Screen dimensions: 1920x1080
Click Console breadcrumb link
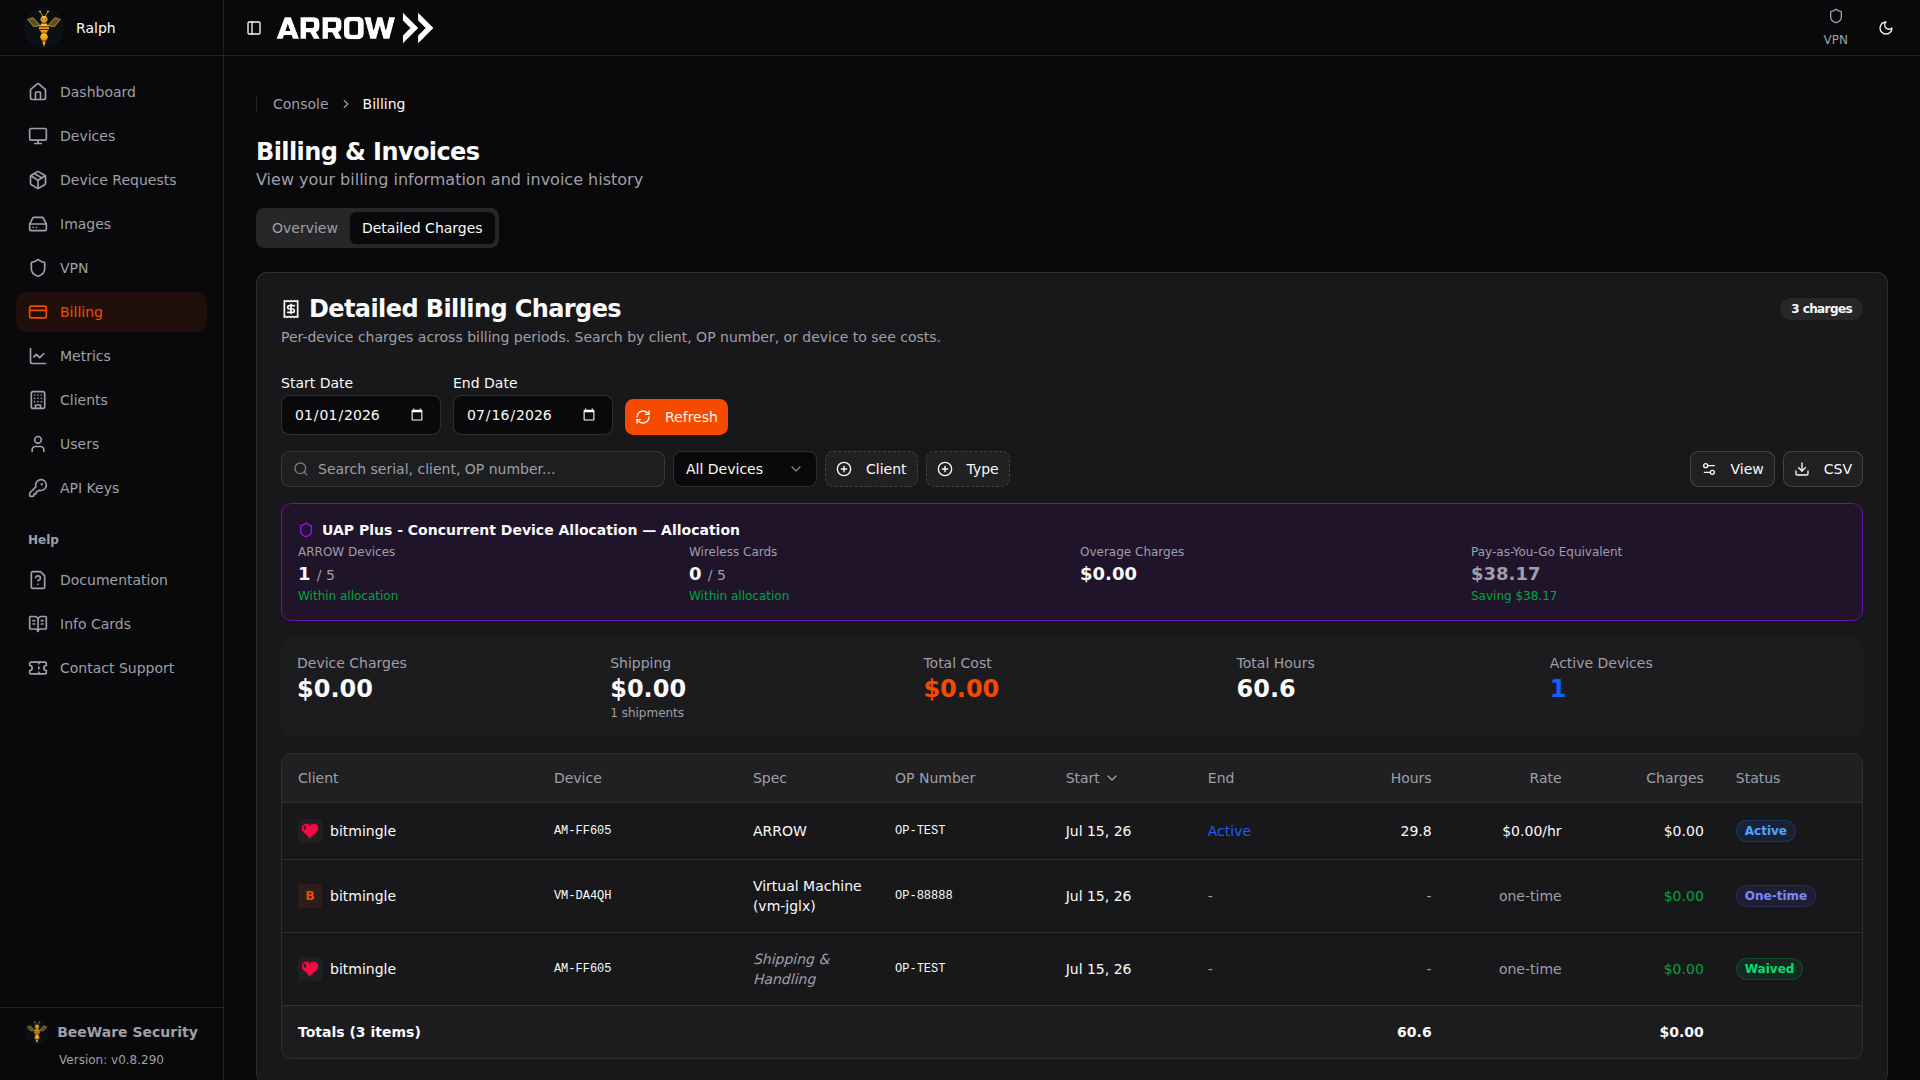tap(300, 104)
